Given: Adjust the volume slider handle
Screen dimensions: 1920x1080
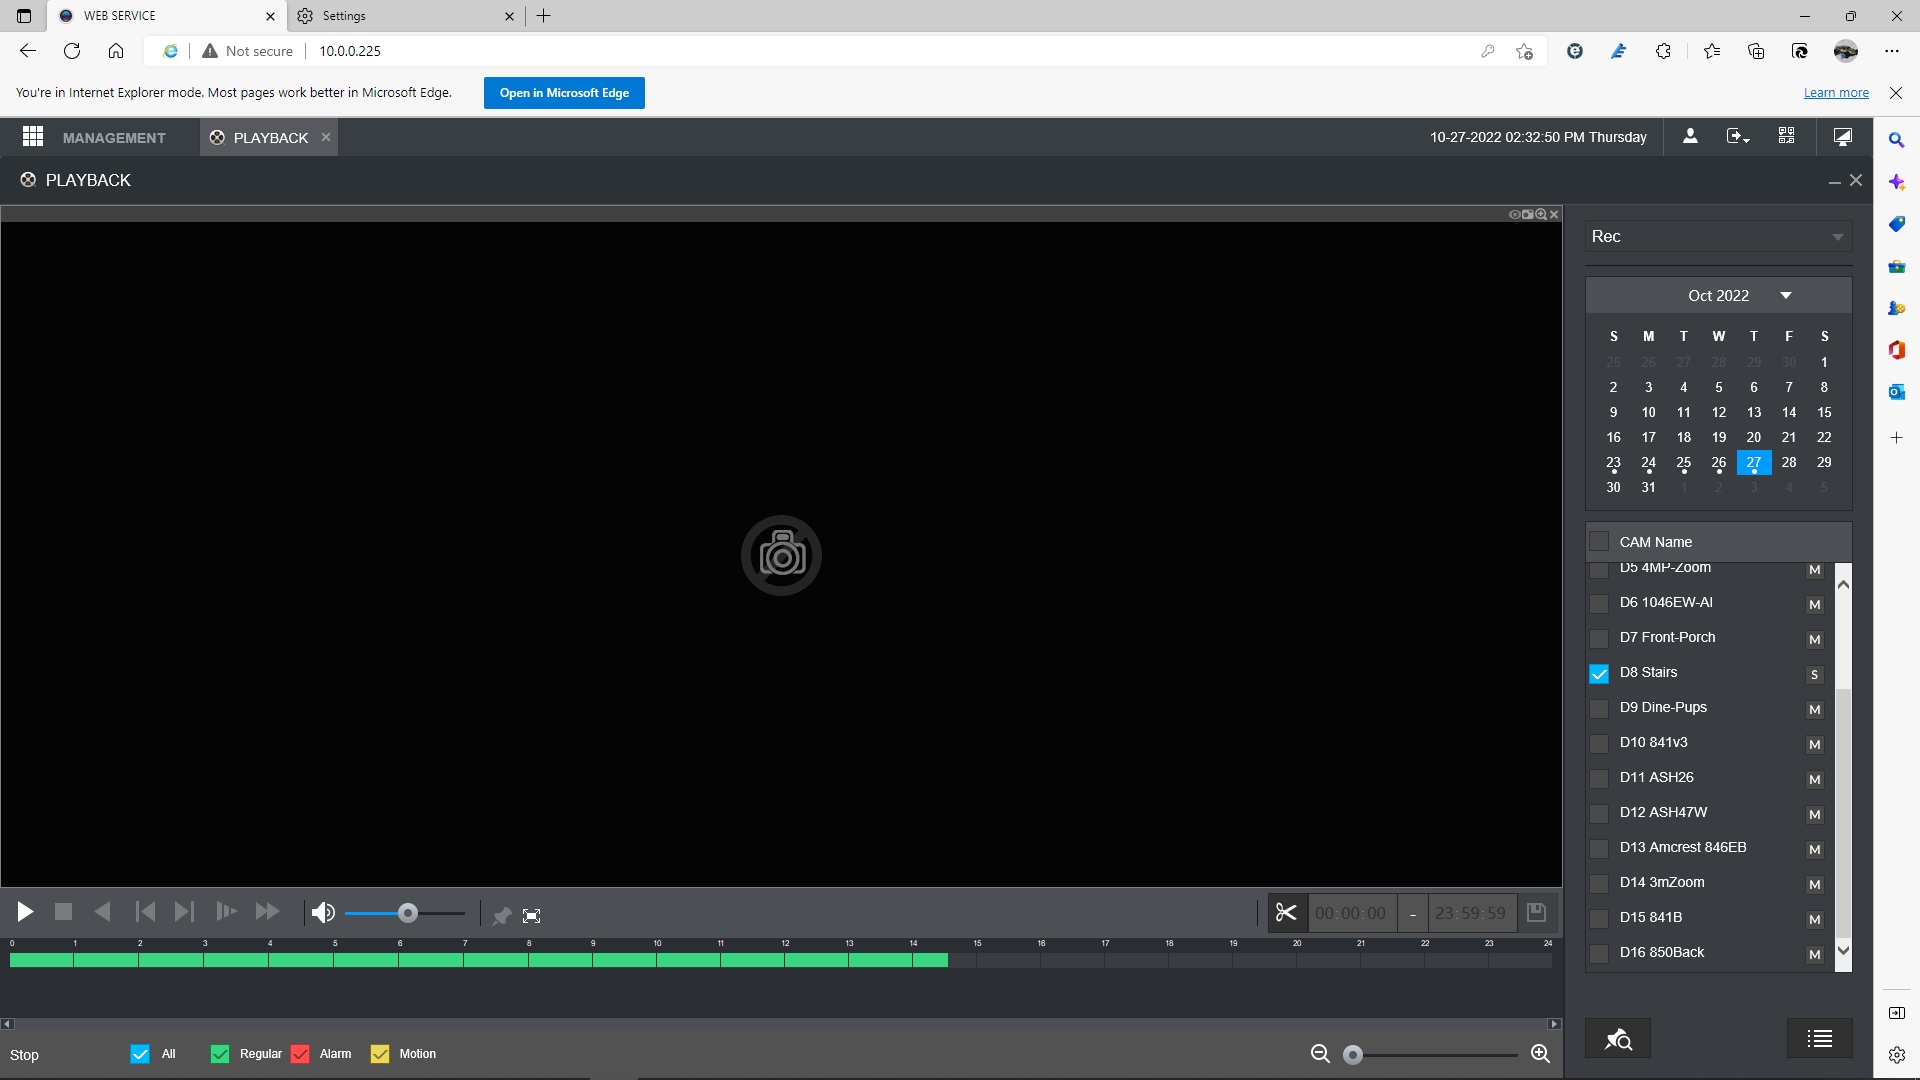Looking at the screenshot, I should 407,913.
